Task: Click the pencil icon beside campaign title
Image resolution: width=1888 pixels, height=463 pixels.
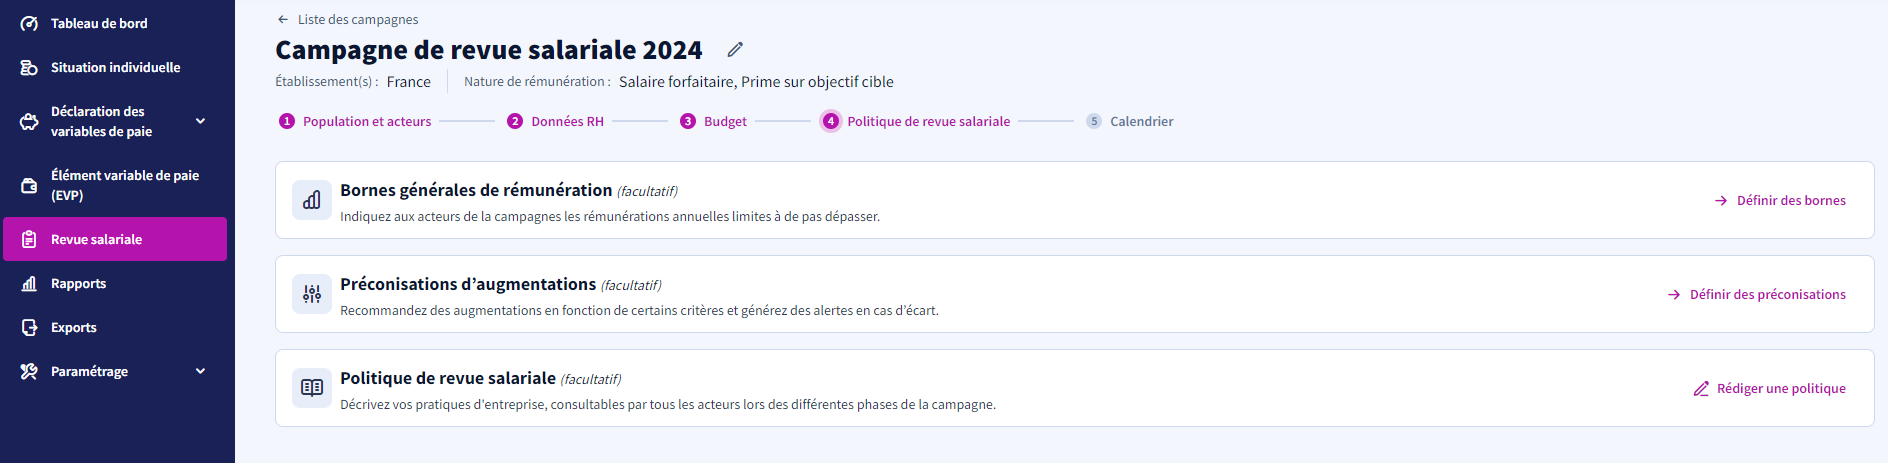Action: [x=735, y=49]
